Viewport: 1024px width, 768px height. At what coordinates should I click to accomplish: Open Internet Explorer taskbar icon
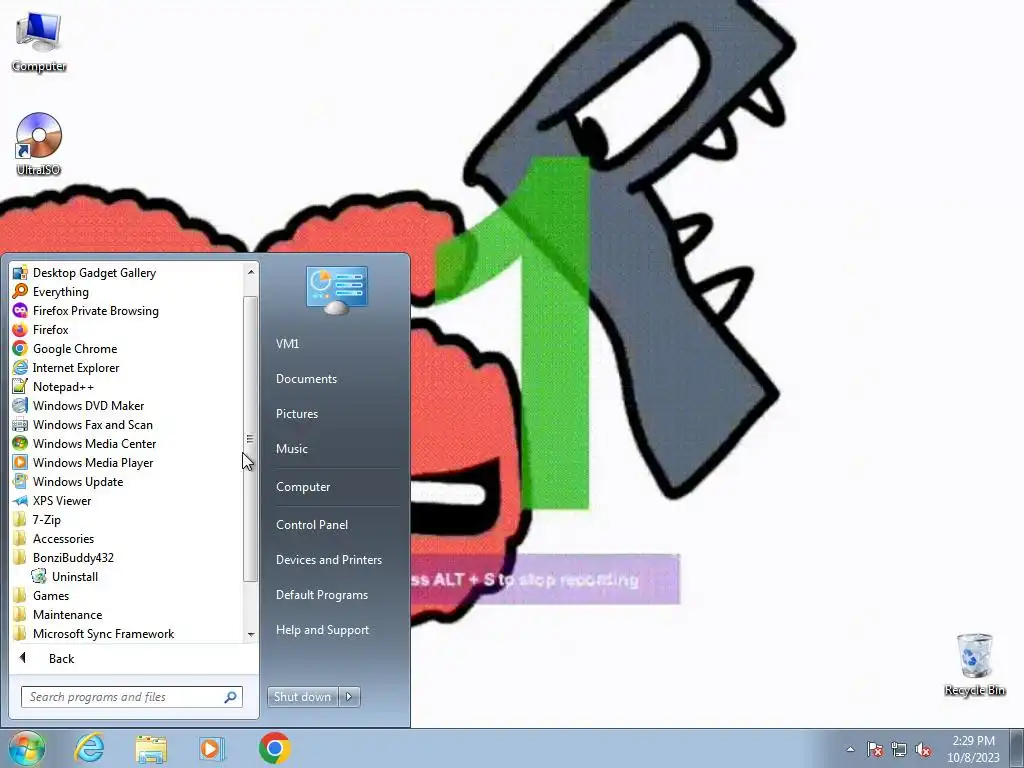click(89, 748)
